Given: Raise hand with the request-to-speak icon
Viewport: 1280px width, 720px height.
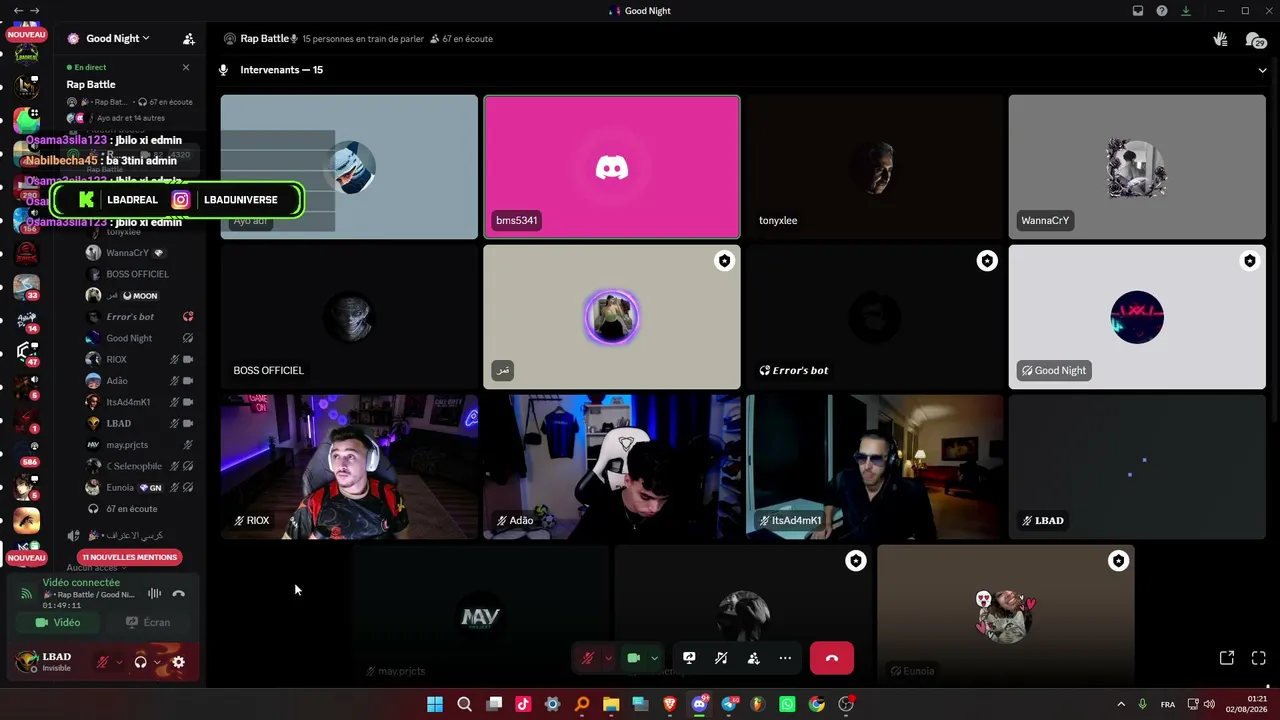Looking at the screenshot, I should (1221, 39).
